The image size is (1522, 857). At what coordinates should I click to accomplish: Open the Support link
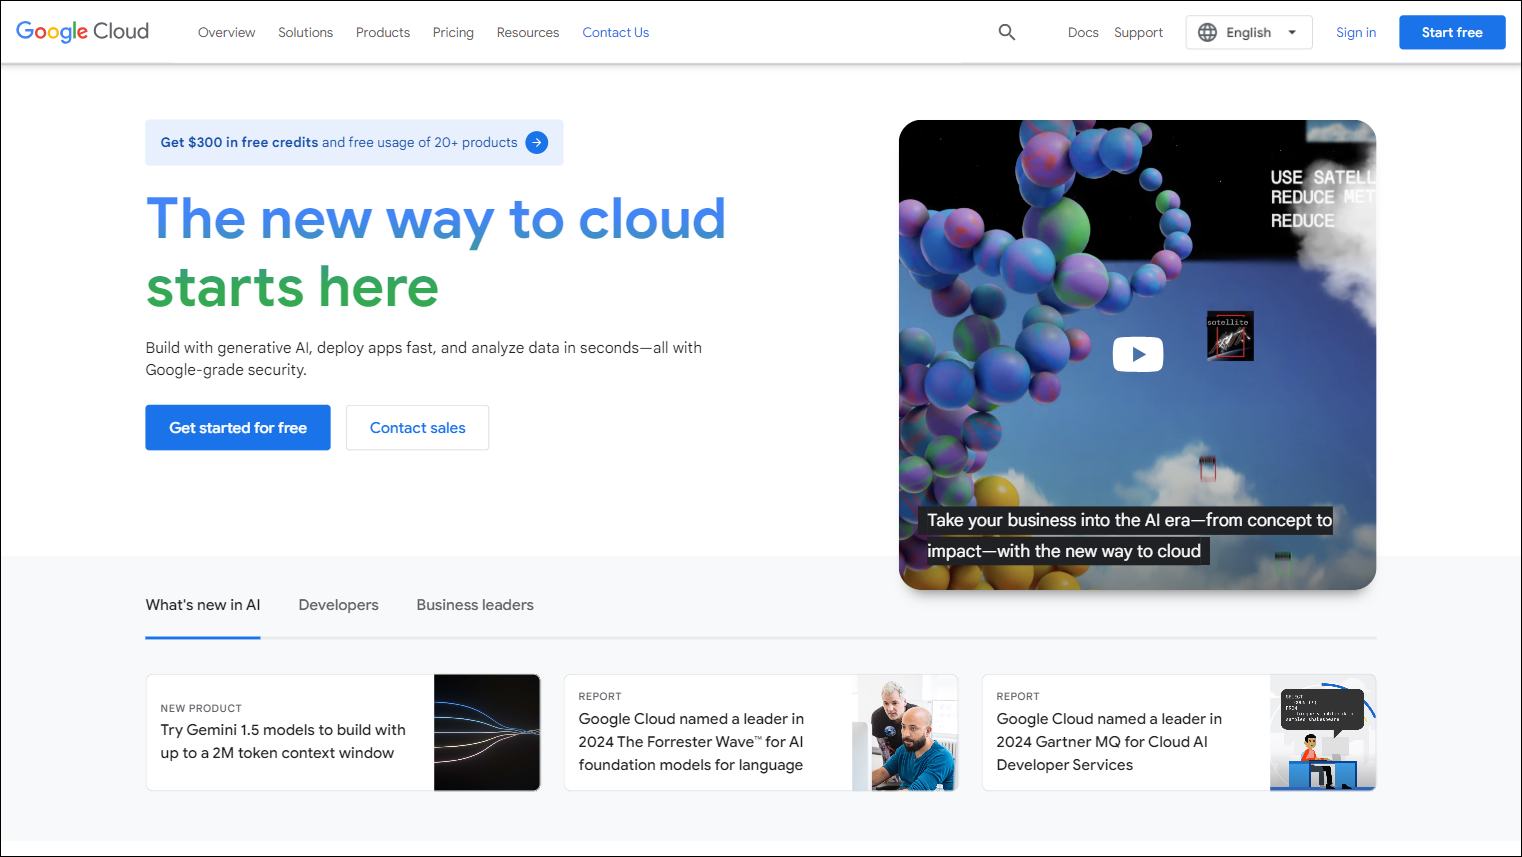pyautogui.click(x=1138, y=32)
